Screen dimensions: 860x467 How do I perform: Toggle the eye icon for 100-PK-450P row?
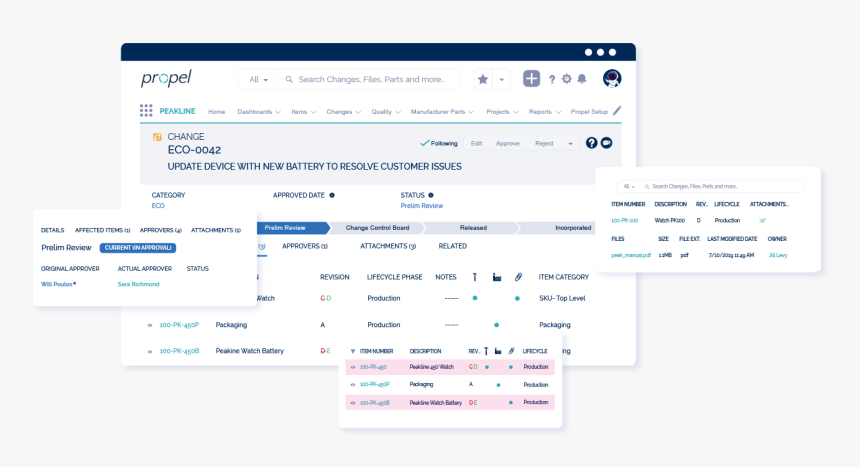150,325
